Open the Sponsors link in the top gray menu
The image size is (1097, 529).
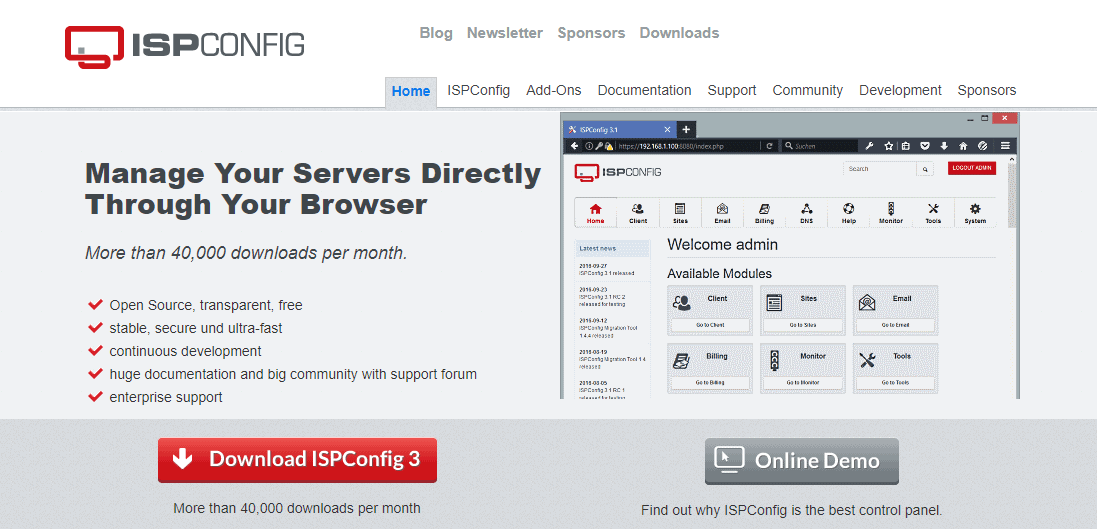(x=591, y=33)
